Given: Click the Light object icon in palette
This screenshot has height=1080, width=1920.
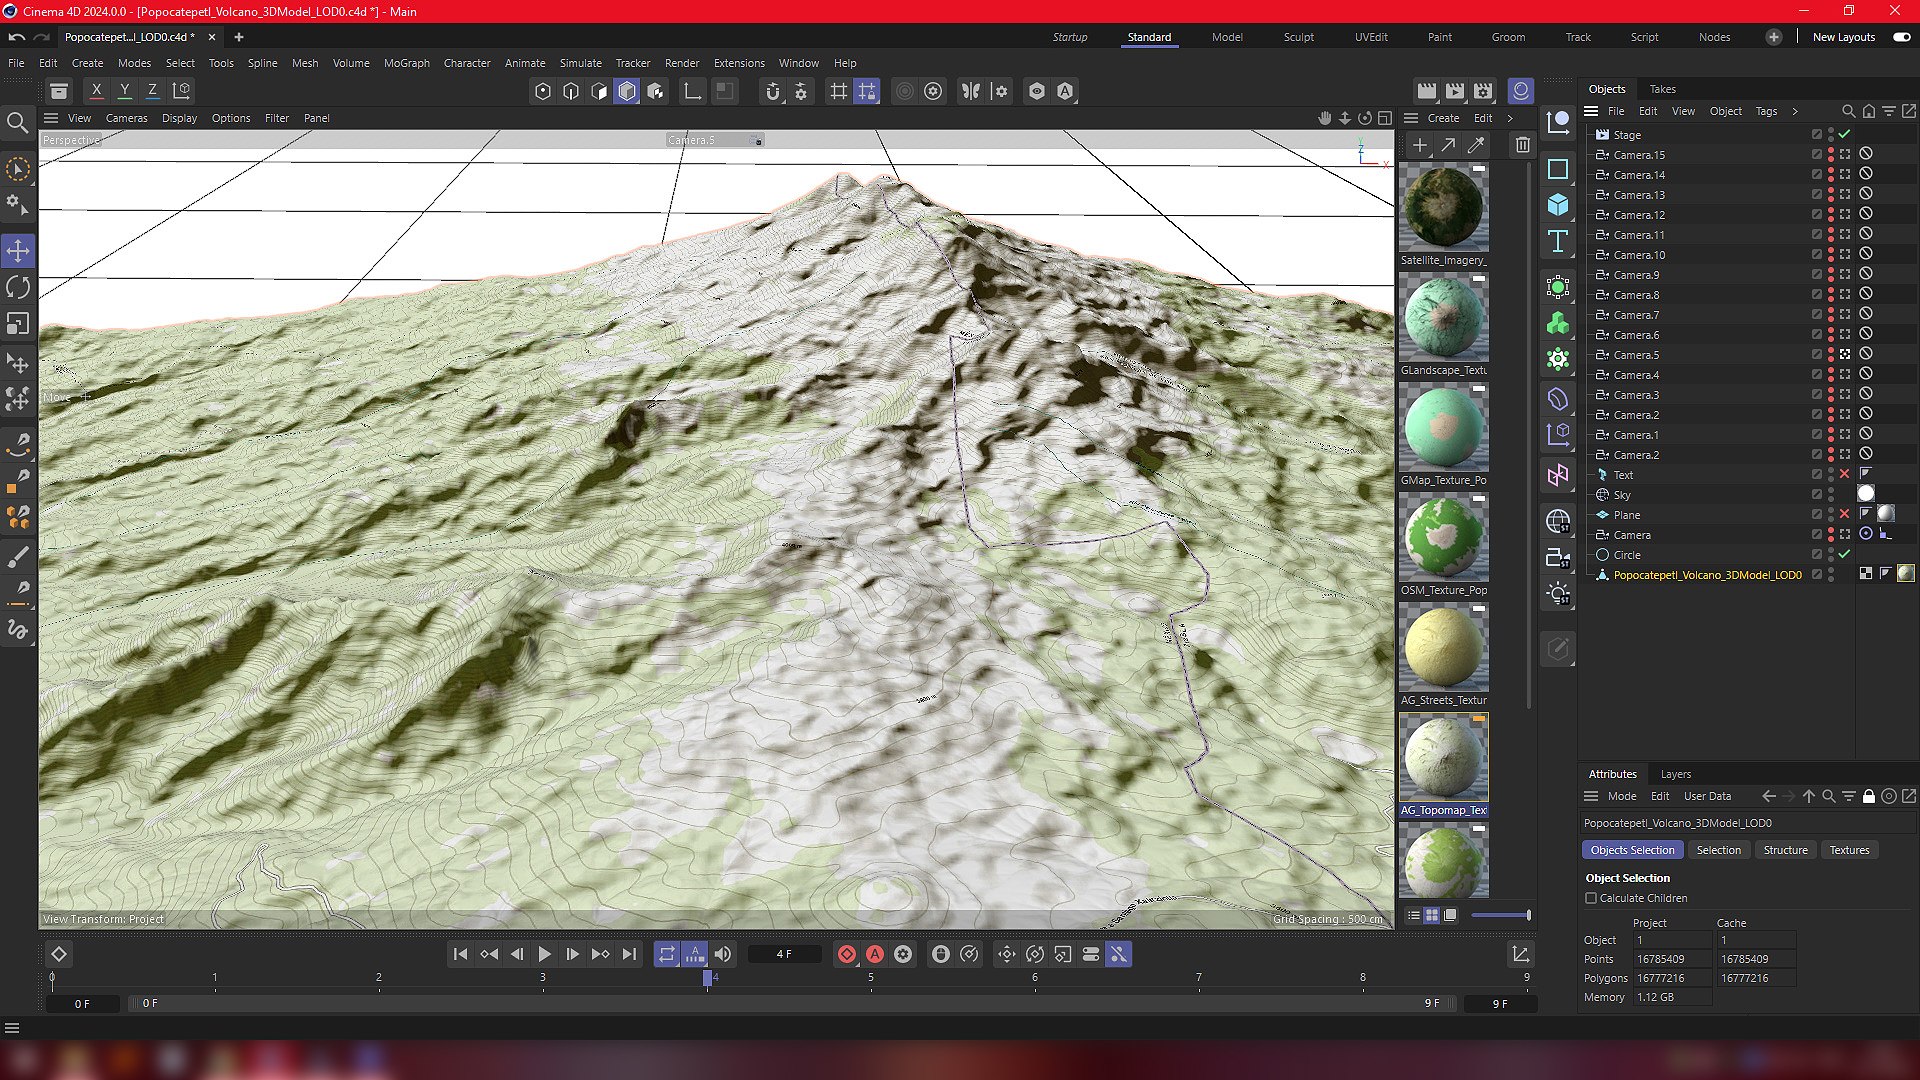Looking at the screenshot, I should [1558, 594].
